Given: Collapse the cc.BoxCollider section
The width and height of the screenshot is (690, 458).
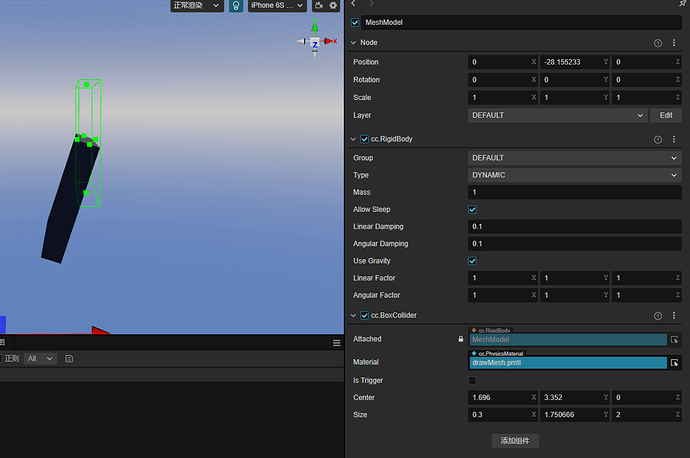Looking at the screenshot, I should click(x=353, y=315).
